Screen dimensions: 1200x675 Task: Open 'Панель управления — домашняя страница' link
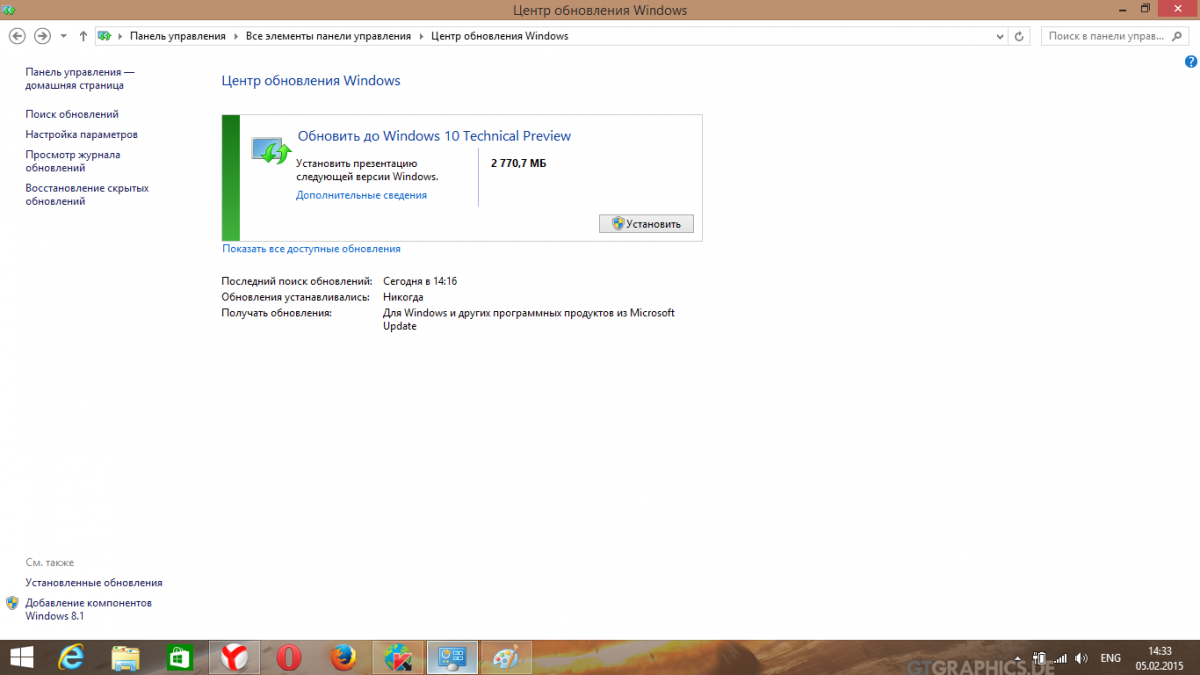click(80, 79)
